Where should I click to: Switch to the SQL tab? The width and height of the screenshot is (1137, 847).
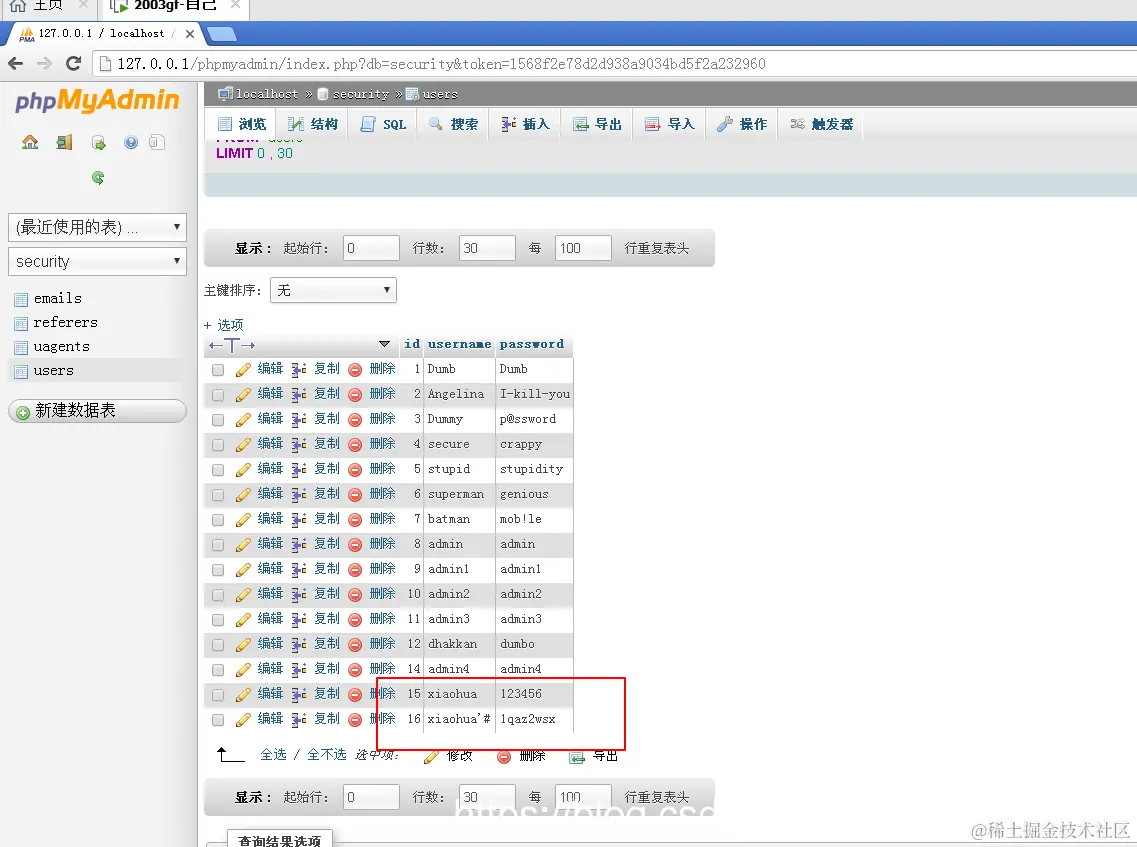tap(384, 124)
